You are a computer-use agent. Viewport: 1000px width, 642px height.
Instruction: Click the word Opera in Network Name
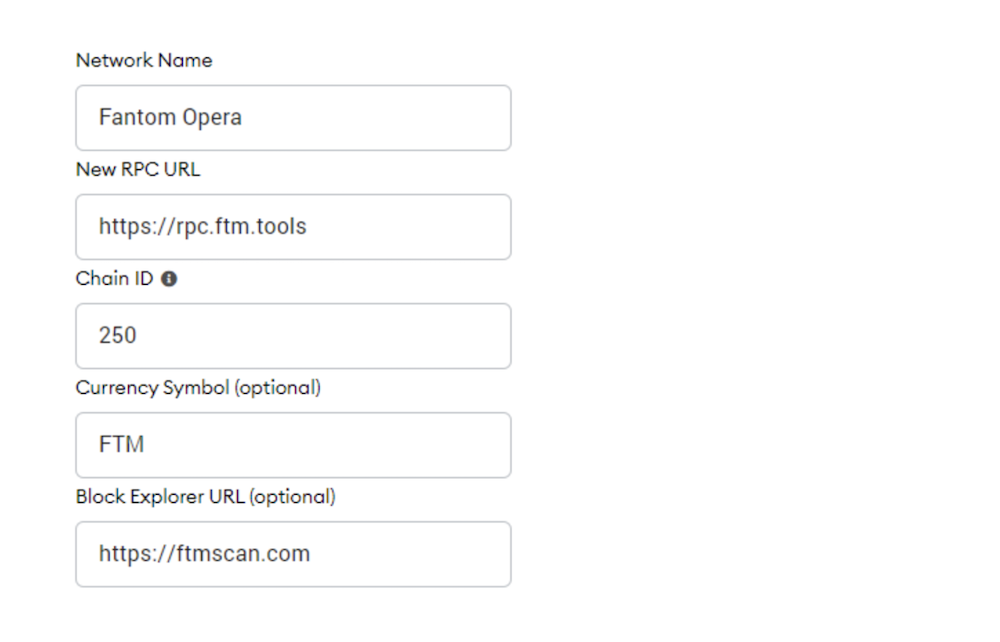(x=212, y=119)
